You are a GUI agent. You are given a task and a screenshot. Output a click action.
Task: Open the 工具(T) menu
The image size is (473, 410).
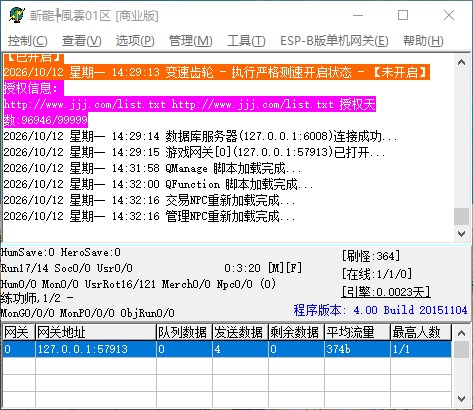tap(246, 41)
